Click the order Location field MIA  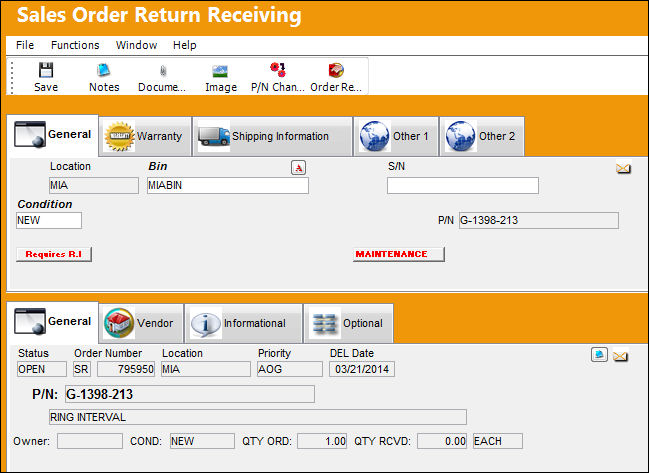206,369
